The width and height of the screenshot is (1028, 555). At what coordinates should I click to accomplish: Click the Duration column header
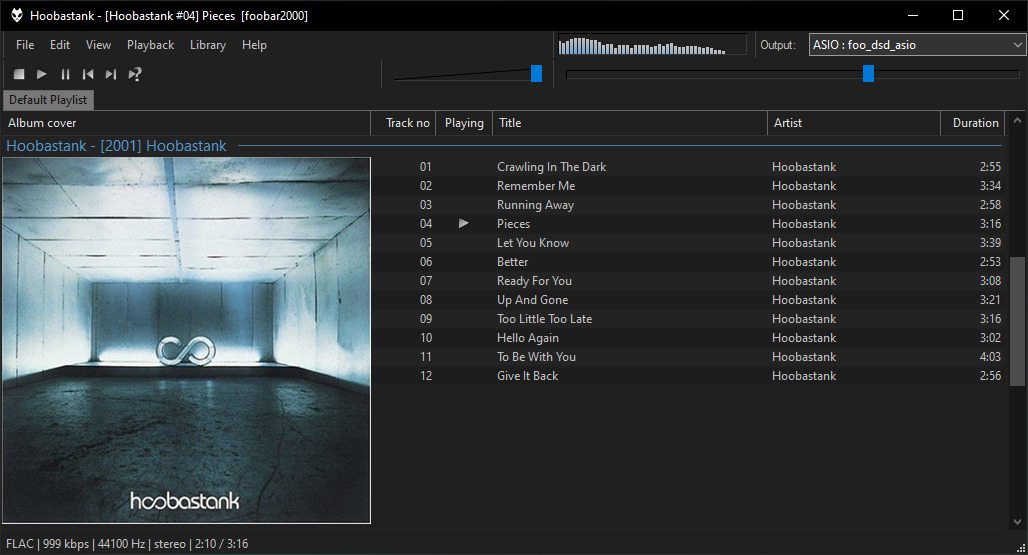(x=974, y=123)
